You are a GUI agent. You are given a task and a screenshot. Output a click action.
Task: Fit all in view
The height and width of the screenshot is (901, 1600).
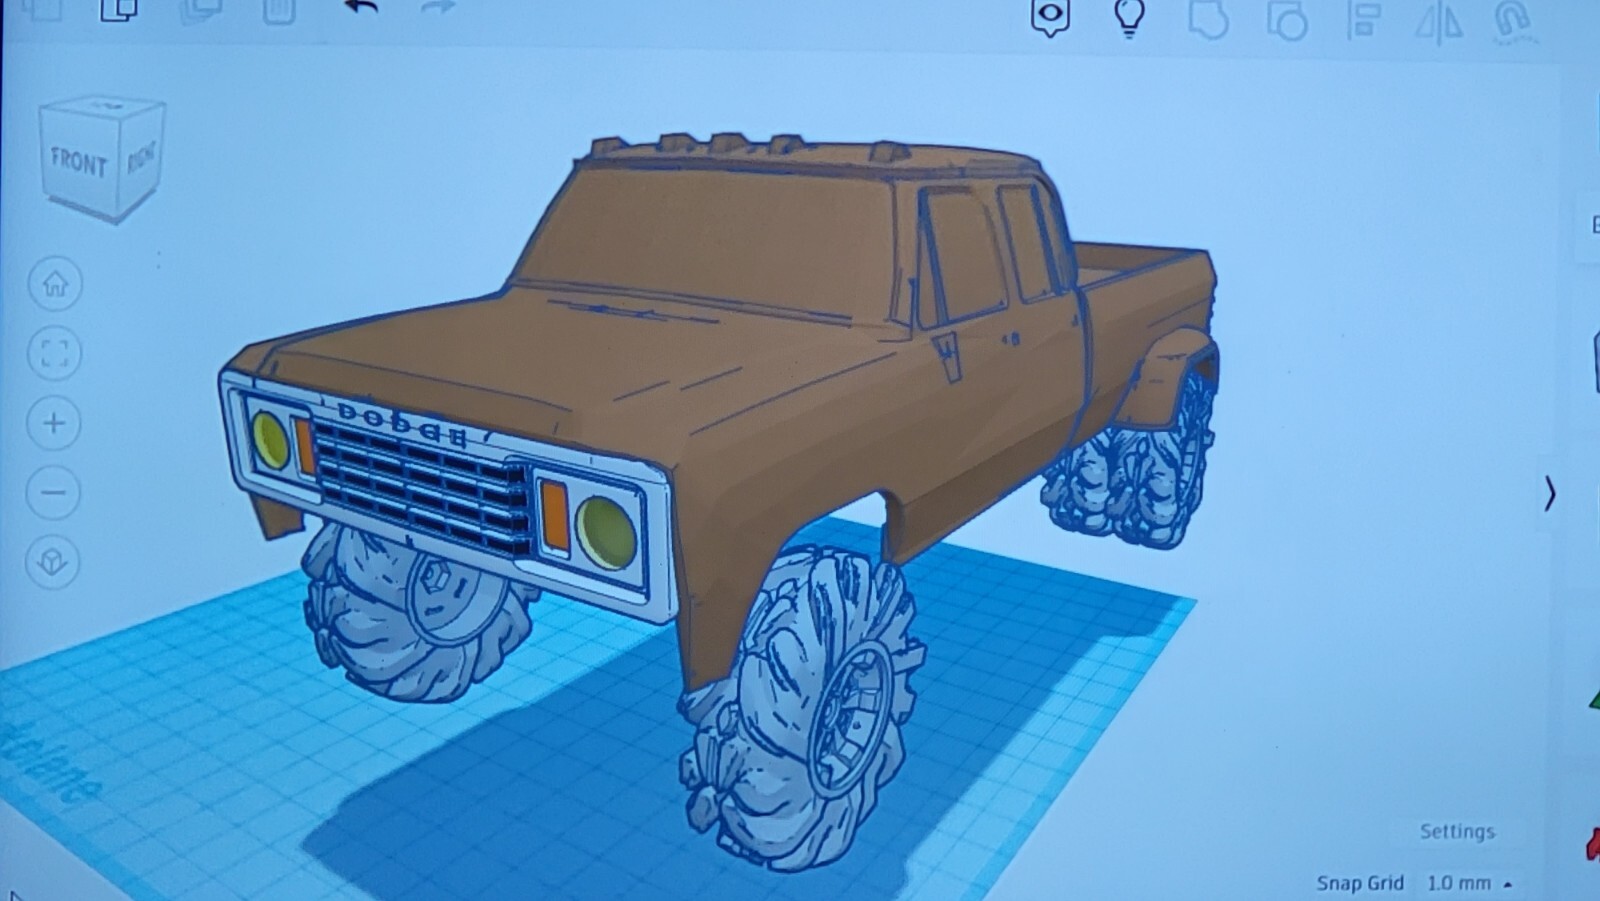[x=55, y=353]
